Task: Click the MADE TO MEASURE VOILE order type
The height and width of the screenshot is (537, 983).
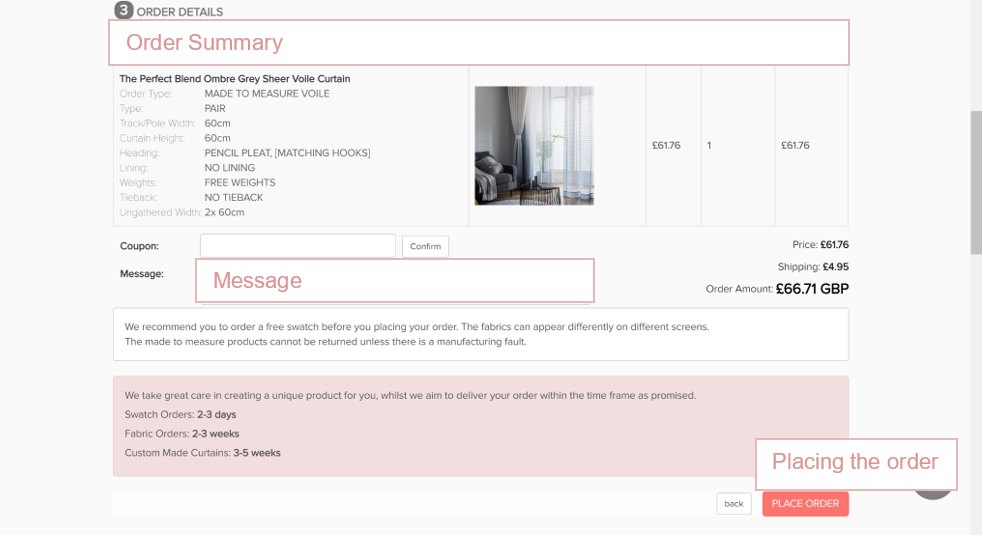Action: tap(267, 94)
